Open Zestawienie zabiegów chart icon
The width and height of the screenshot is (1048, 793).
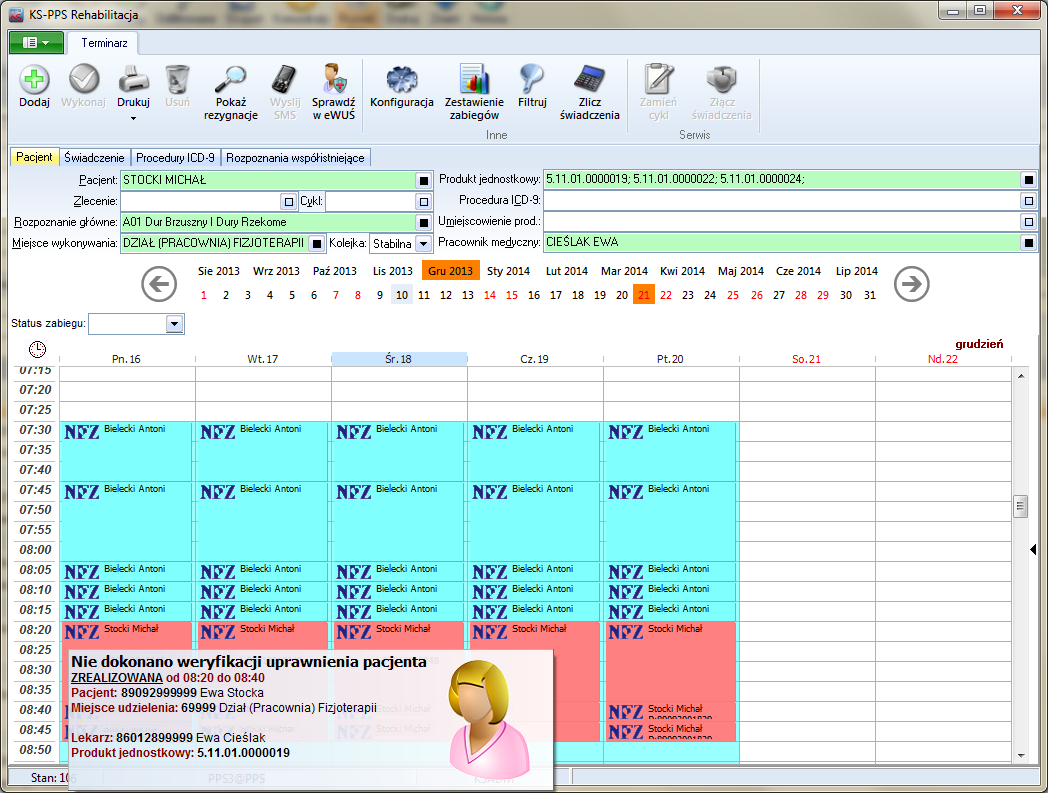[474, 80]
